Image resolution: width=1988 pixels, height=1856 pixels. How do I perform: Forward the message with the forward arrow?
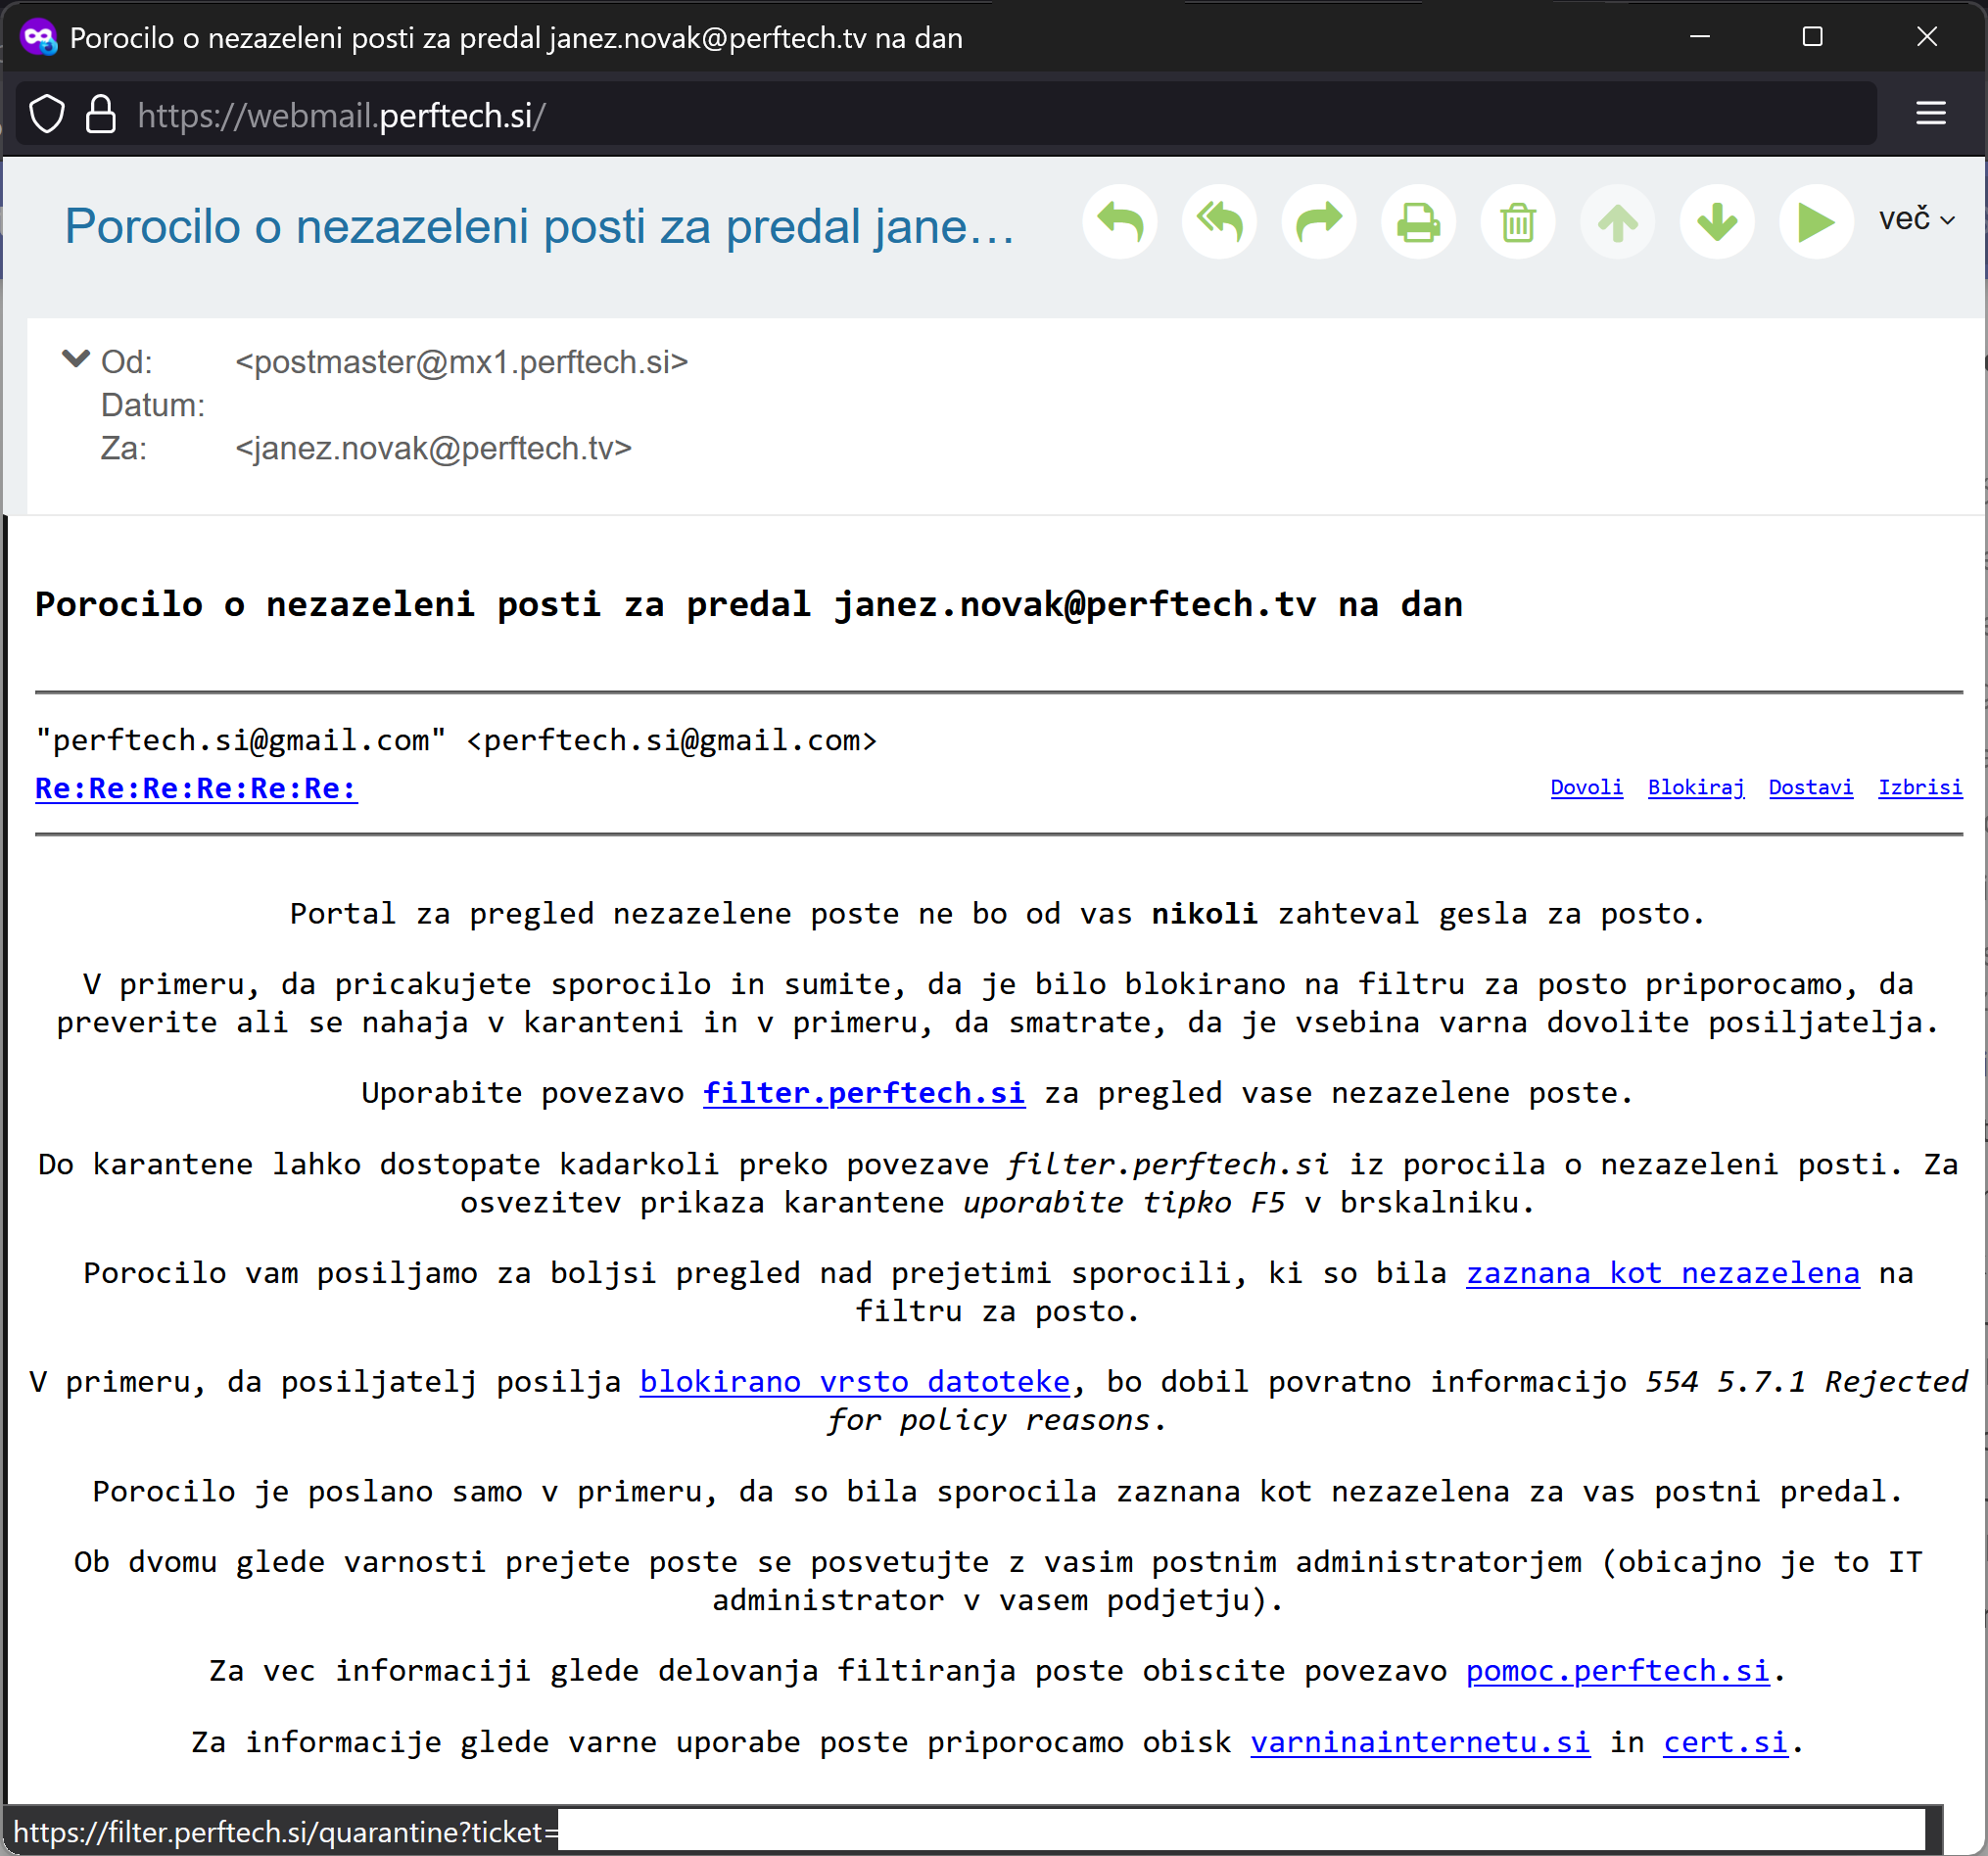tap(1319, 222)
